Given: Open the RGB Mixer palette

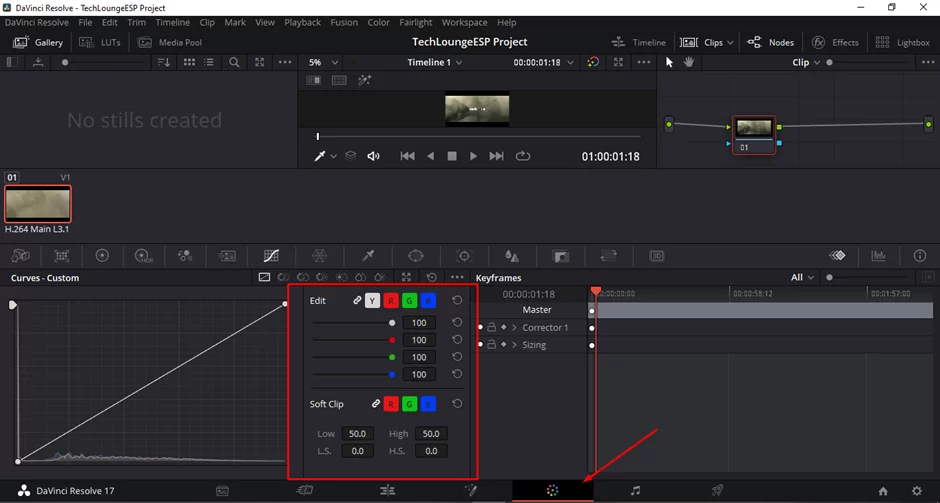Looking at the screenshot, I should (185, 256).
